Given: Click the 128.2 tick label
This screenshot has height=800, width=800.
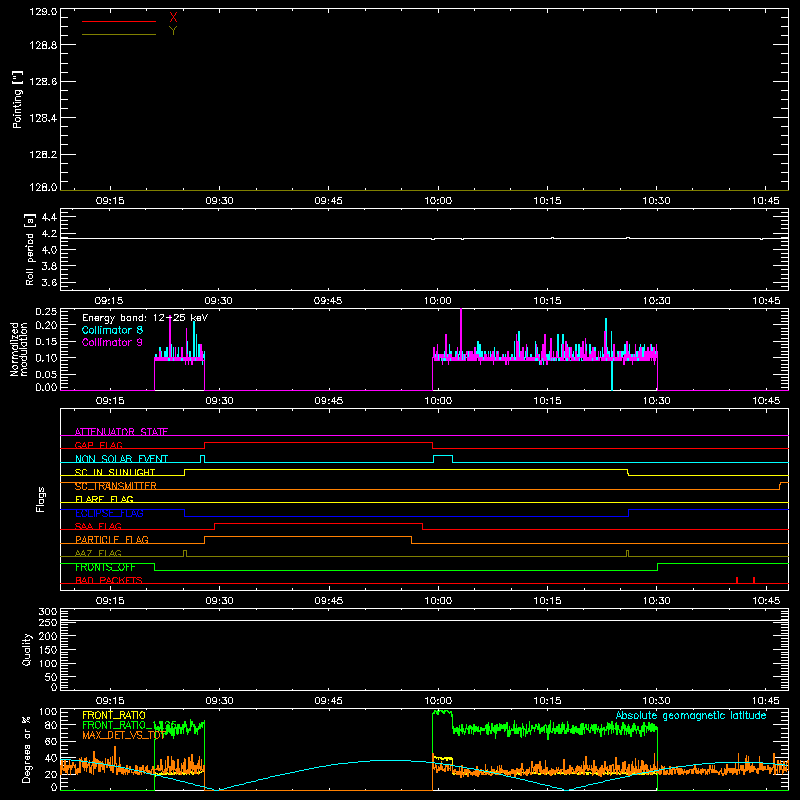Looking at the screenshot, I should tap(43, 155).
